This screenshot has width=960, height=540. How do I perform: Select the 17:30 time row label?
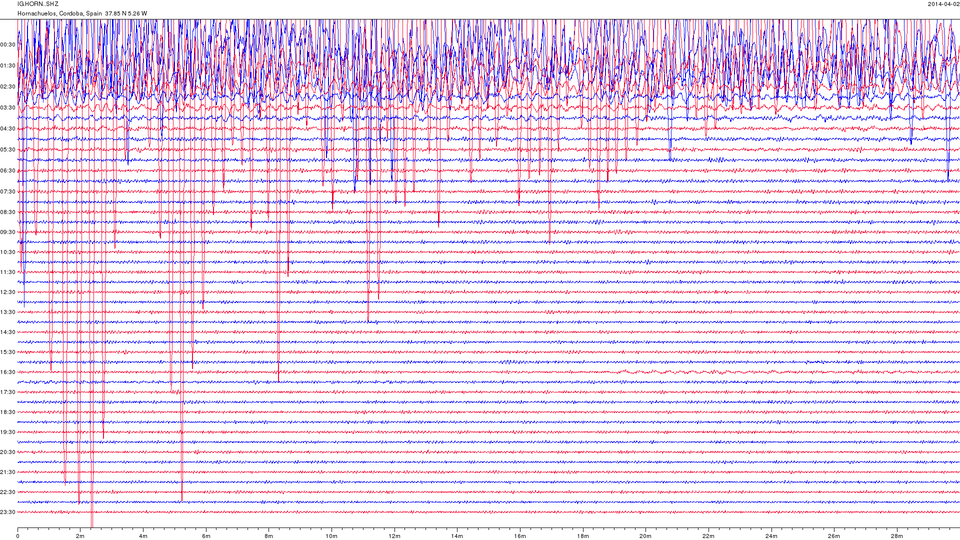(x=8, y=392)
